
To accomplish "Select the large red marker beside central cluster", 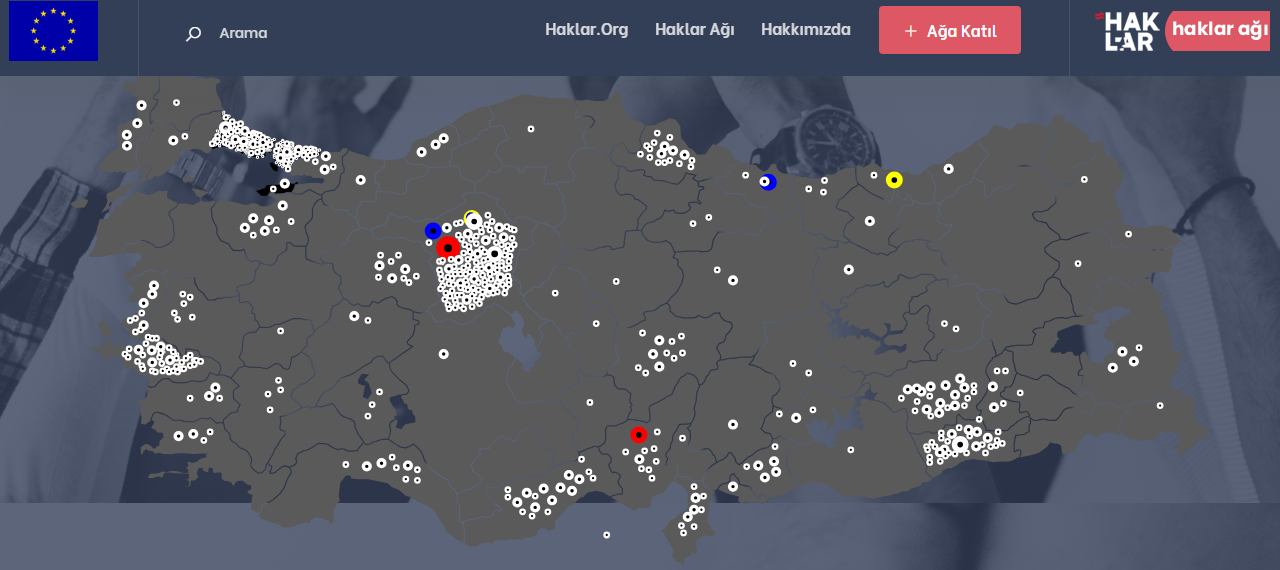I will 448,247.
